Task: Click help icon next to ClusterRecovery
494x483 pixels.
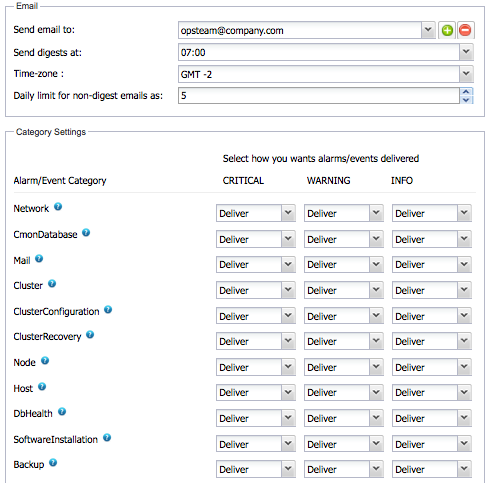Action: pyautogui.click(x=90, y=335)
